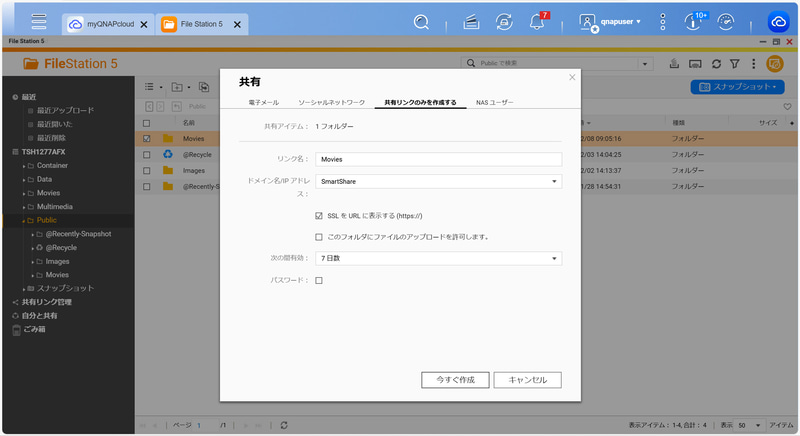Open shared with me in sidebar
The image size is (800, 436).
click(x=39, y=316)
